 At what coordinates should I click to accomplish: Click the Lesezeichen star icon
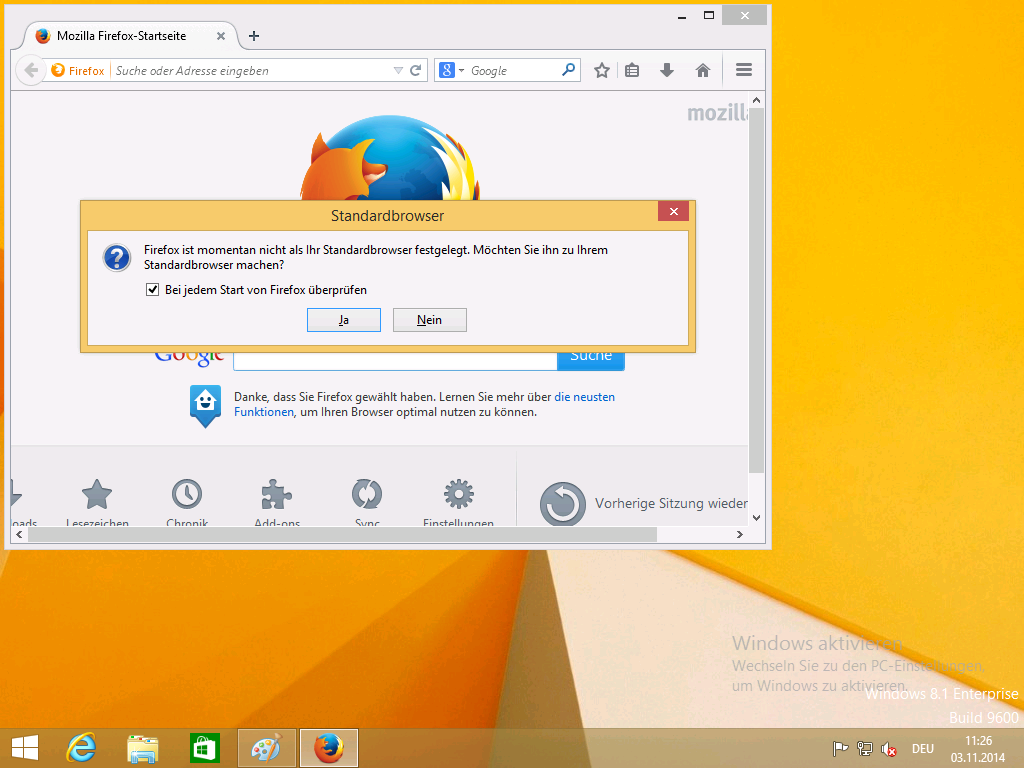pyautogui.click(x=97, y=494)
